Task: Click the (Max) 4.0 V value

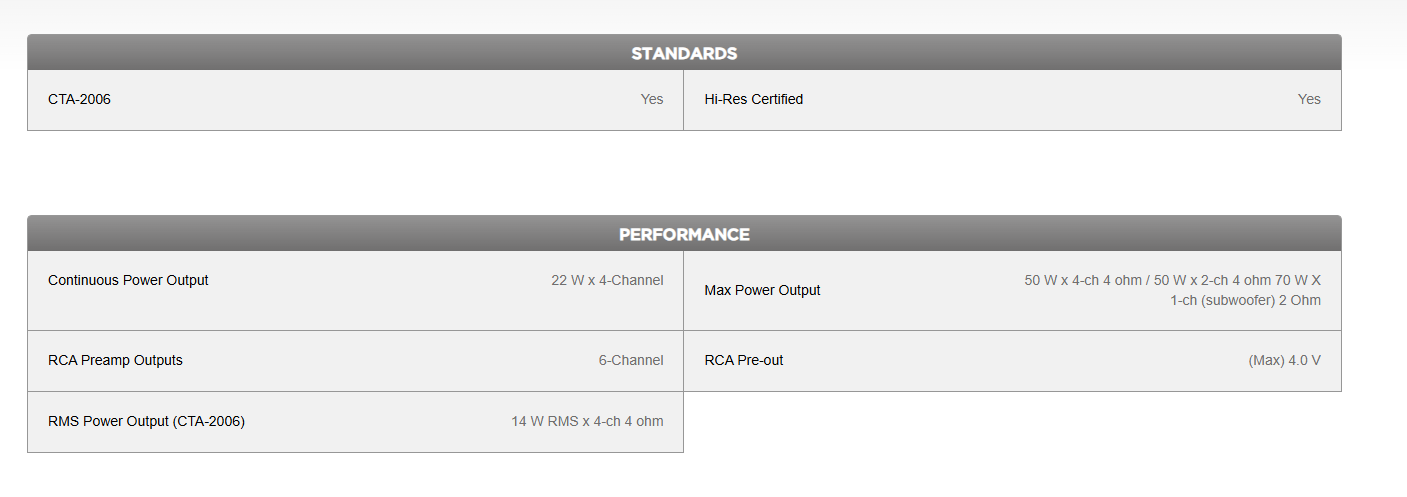Action: tap(1284, 360)
